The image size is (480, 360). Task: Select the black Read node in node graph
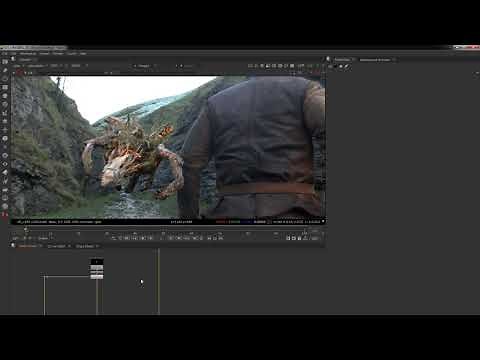click(97, 261)
